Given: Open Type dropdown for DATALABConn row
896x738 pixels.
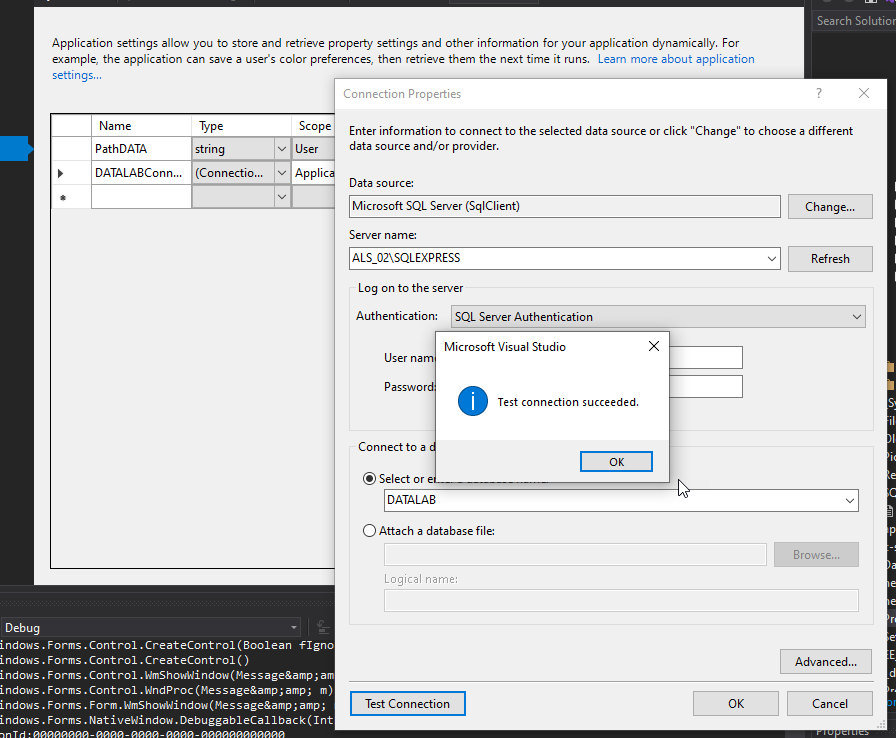Looking at the screenshot, I should click(282, 173).
